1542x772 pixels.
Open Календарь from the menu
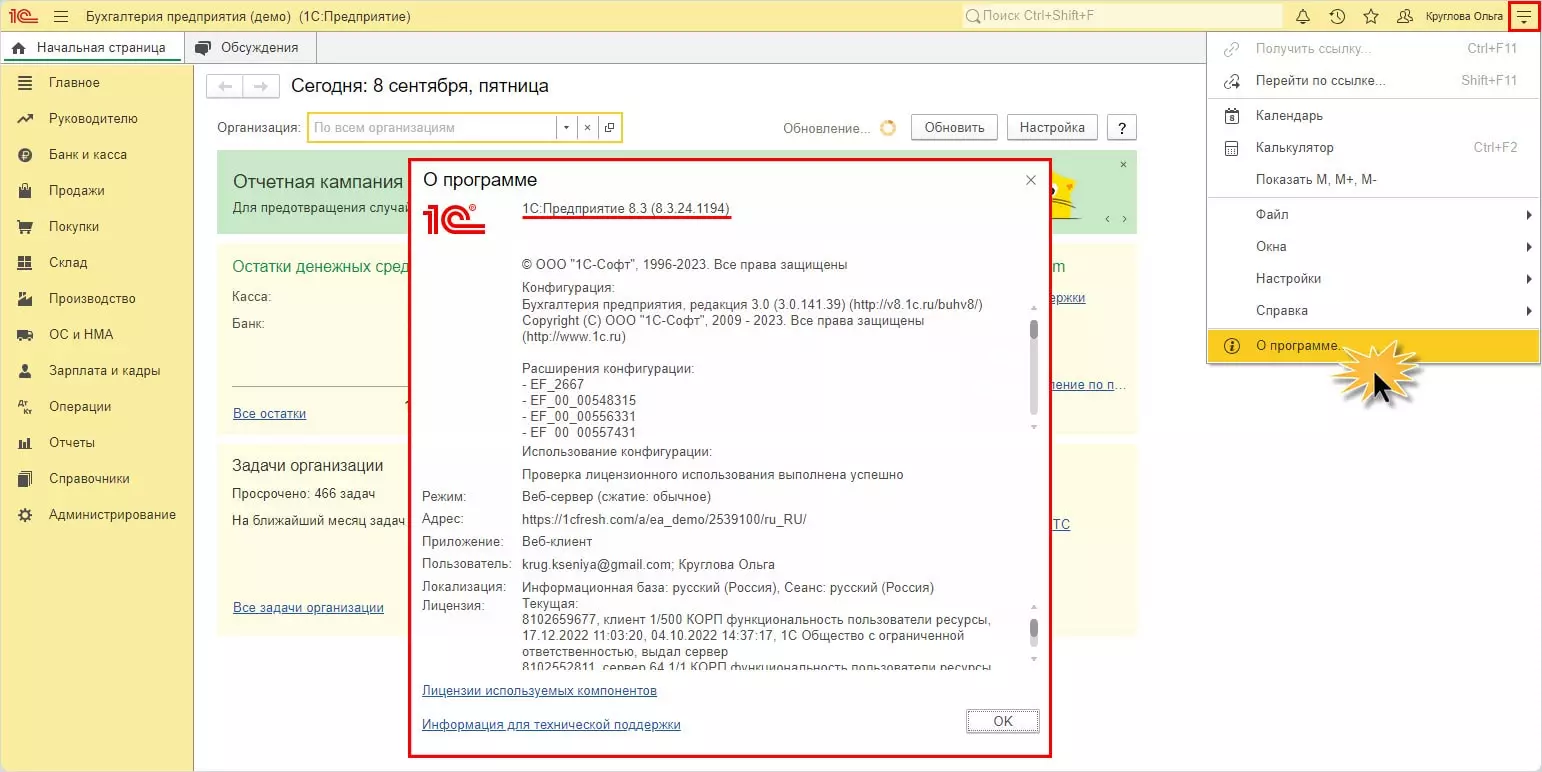coord(1374,116)
